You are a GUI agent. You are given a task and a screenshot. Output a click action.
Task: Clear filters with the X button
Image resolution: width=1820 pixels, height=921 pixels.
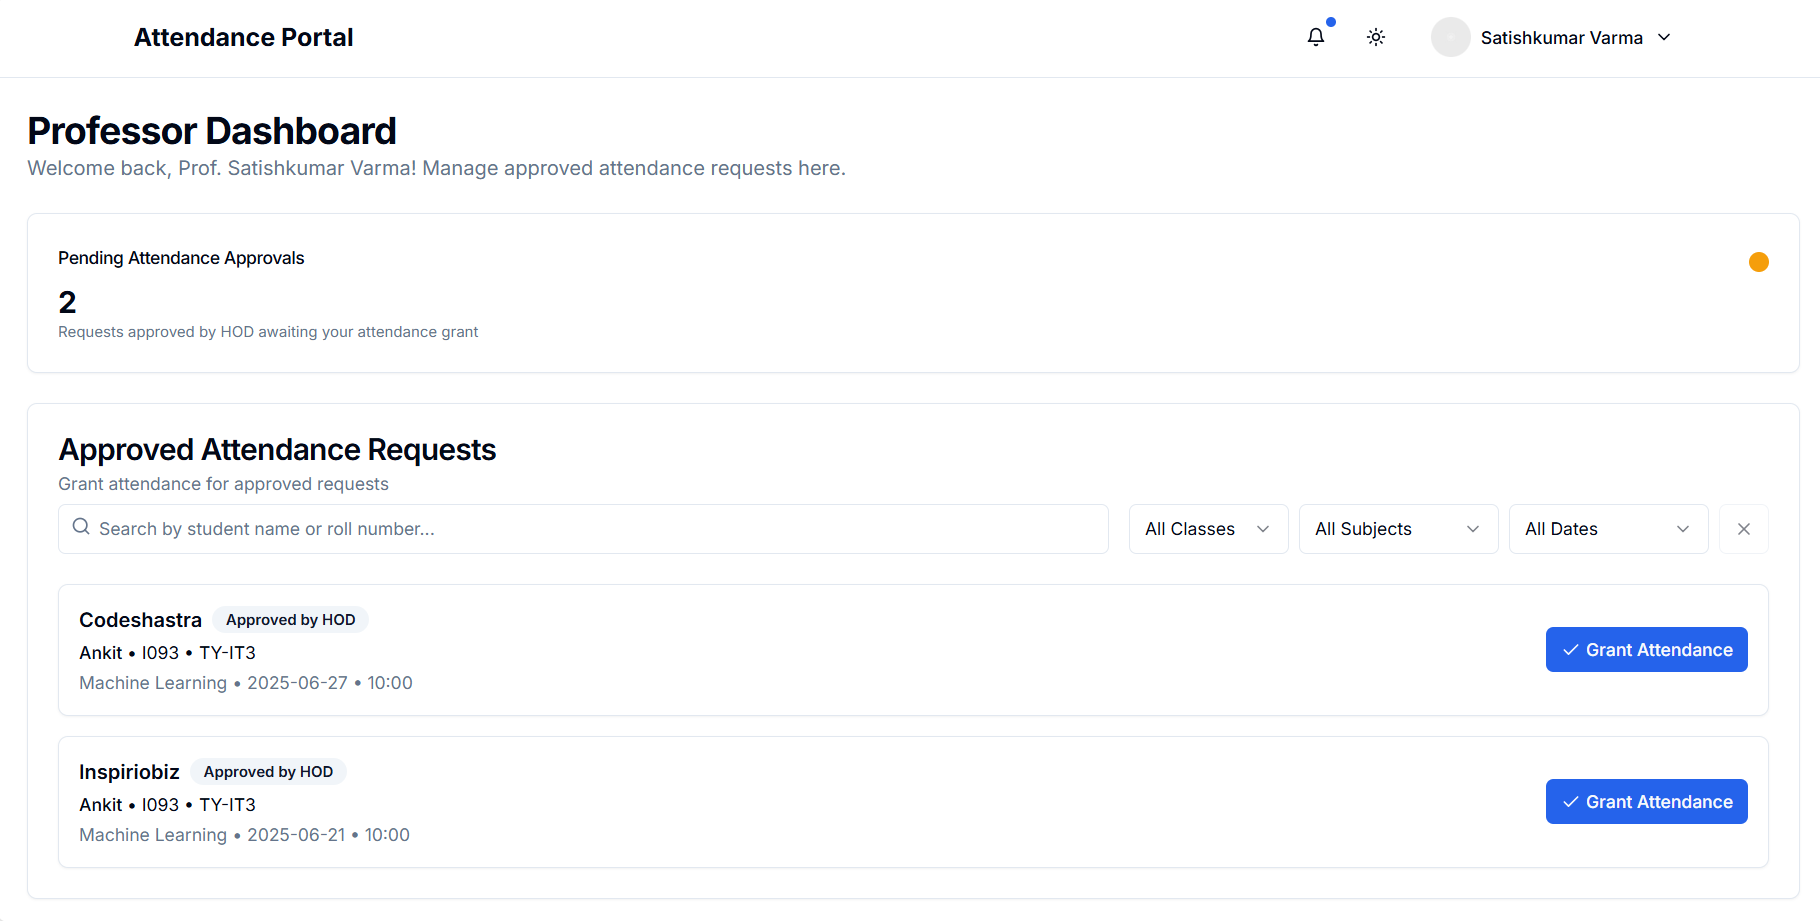click(x=1743, y=529)
